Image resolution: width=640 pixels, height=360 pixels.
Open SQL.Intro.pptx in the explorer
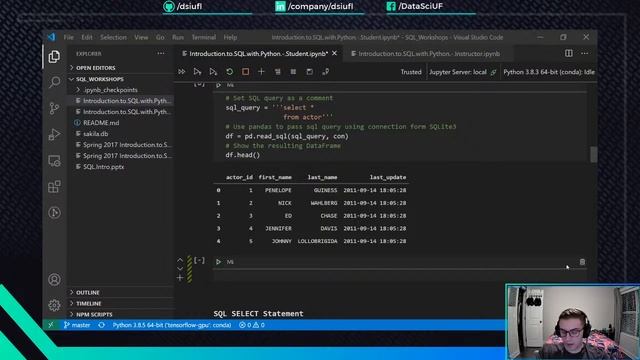(x=103, y=167)
